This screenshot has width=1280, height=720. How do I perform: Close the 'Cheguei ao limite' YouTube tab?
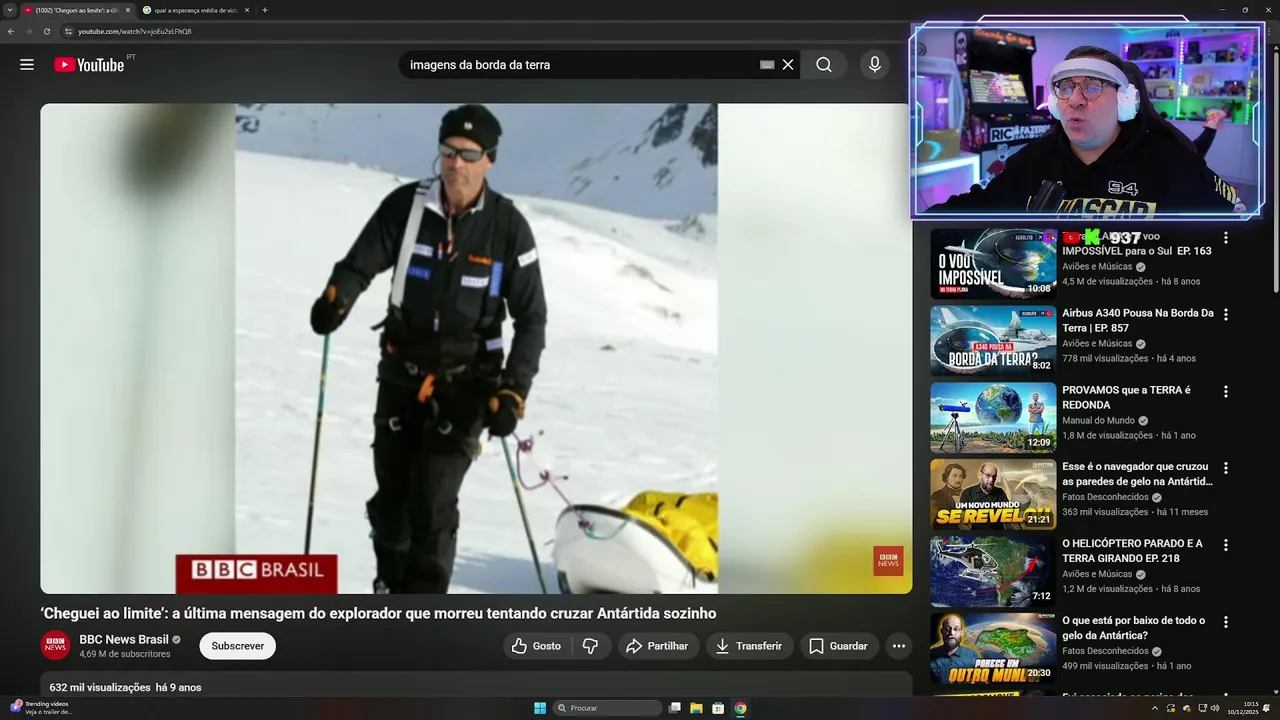click(x=128, y=10)
